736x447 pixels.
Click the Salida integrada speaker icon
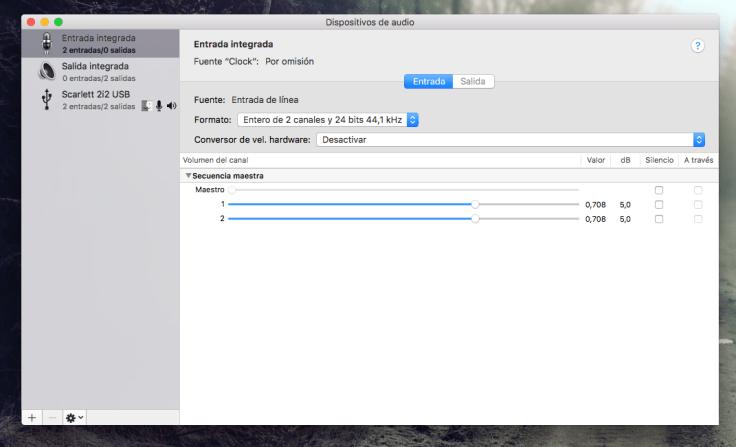coord(47,71)
